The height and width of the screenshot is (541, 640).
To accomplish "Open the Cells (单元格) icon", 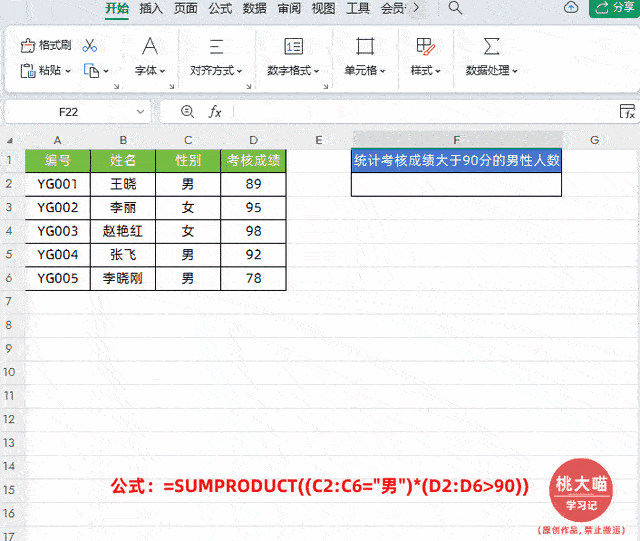I will coord(365,46).
